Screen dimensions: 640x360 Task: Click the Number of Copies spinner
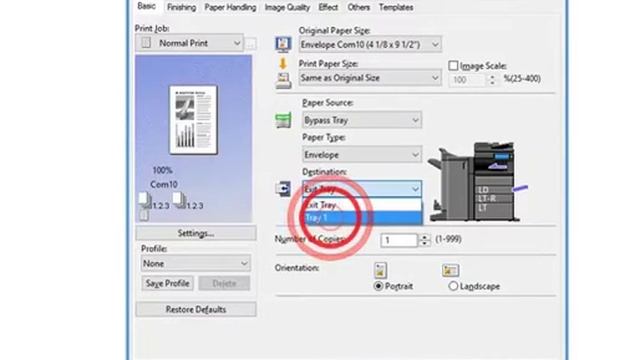point(424,240)
